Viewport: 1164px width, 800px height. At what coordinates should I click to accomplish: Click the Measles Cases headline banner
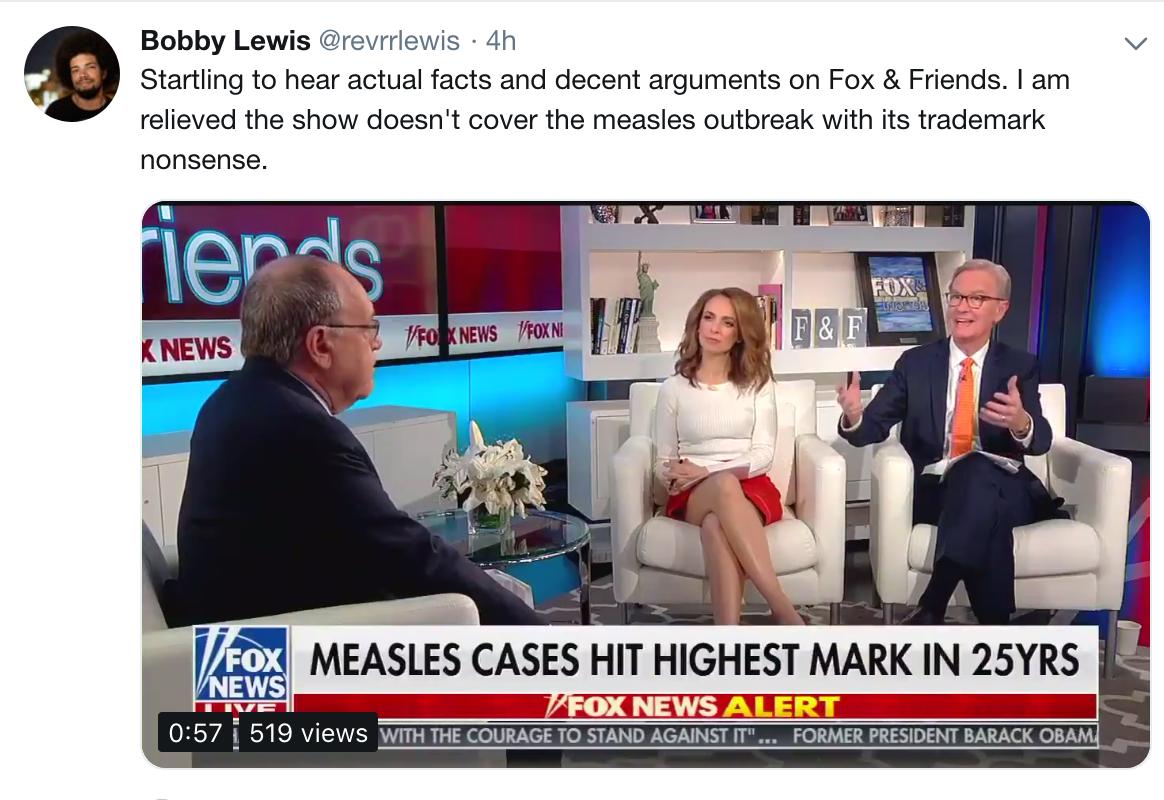pyautogui.click(x=694, y=660)
